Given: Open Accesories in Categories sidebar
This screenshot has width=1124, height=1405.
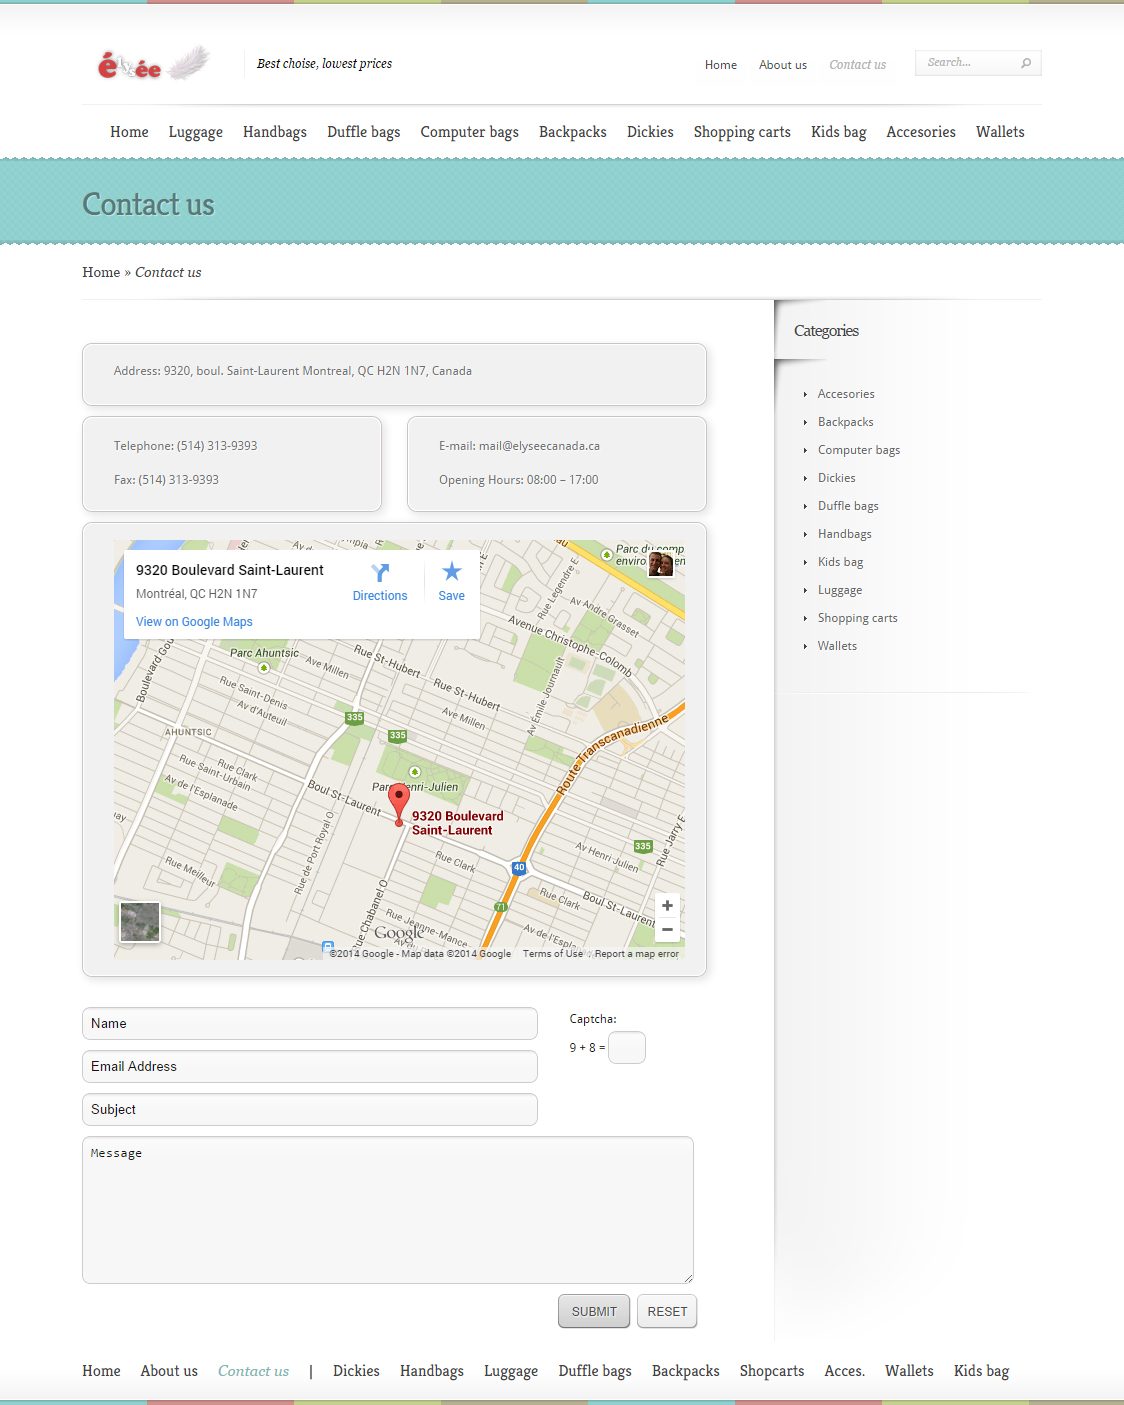Looking at the screenshot, I should [846, 394].
